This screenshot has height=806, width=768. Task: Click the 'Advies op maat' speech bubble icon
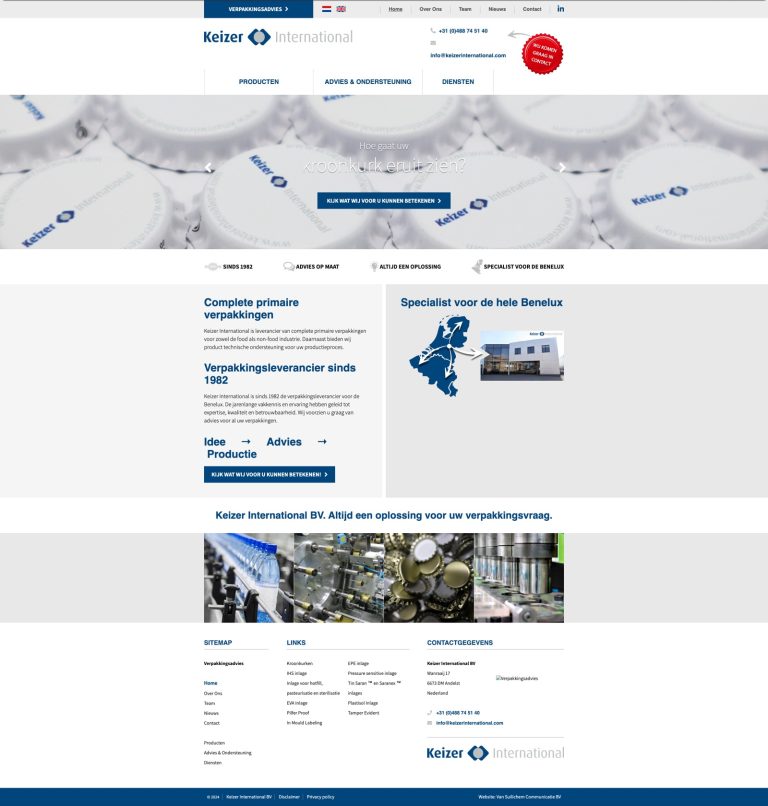coord(288,266)
